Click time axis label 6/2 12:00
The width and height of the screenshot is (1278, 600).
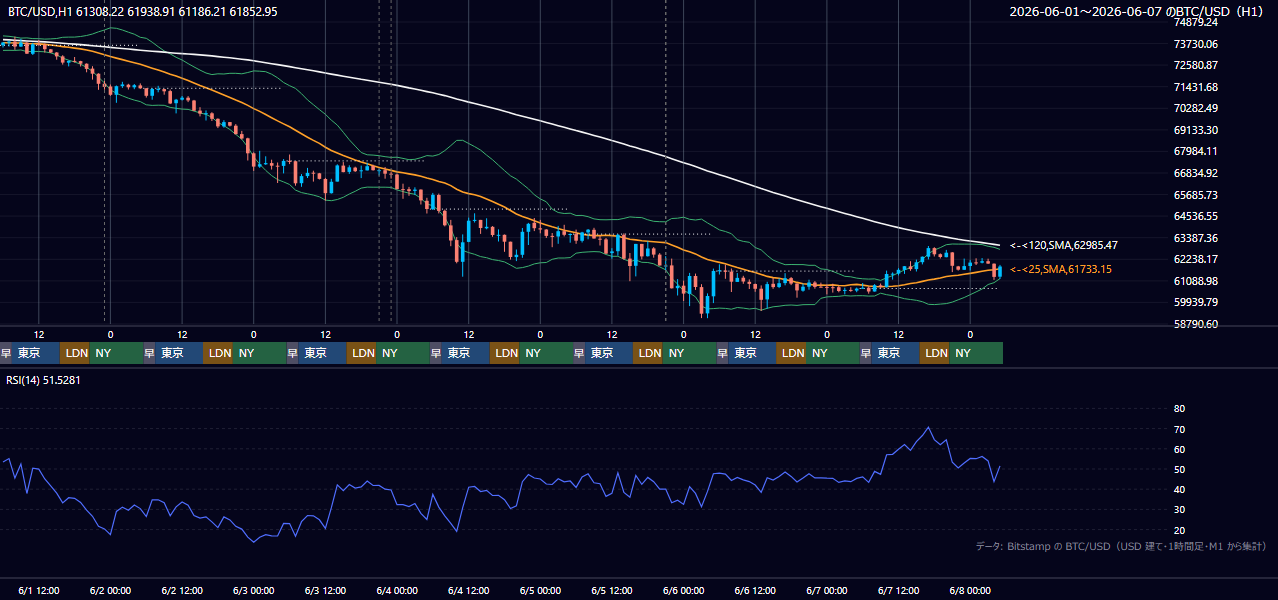pyautogui.click(x=182, y=590)
